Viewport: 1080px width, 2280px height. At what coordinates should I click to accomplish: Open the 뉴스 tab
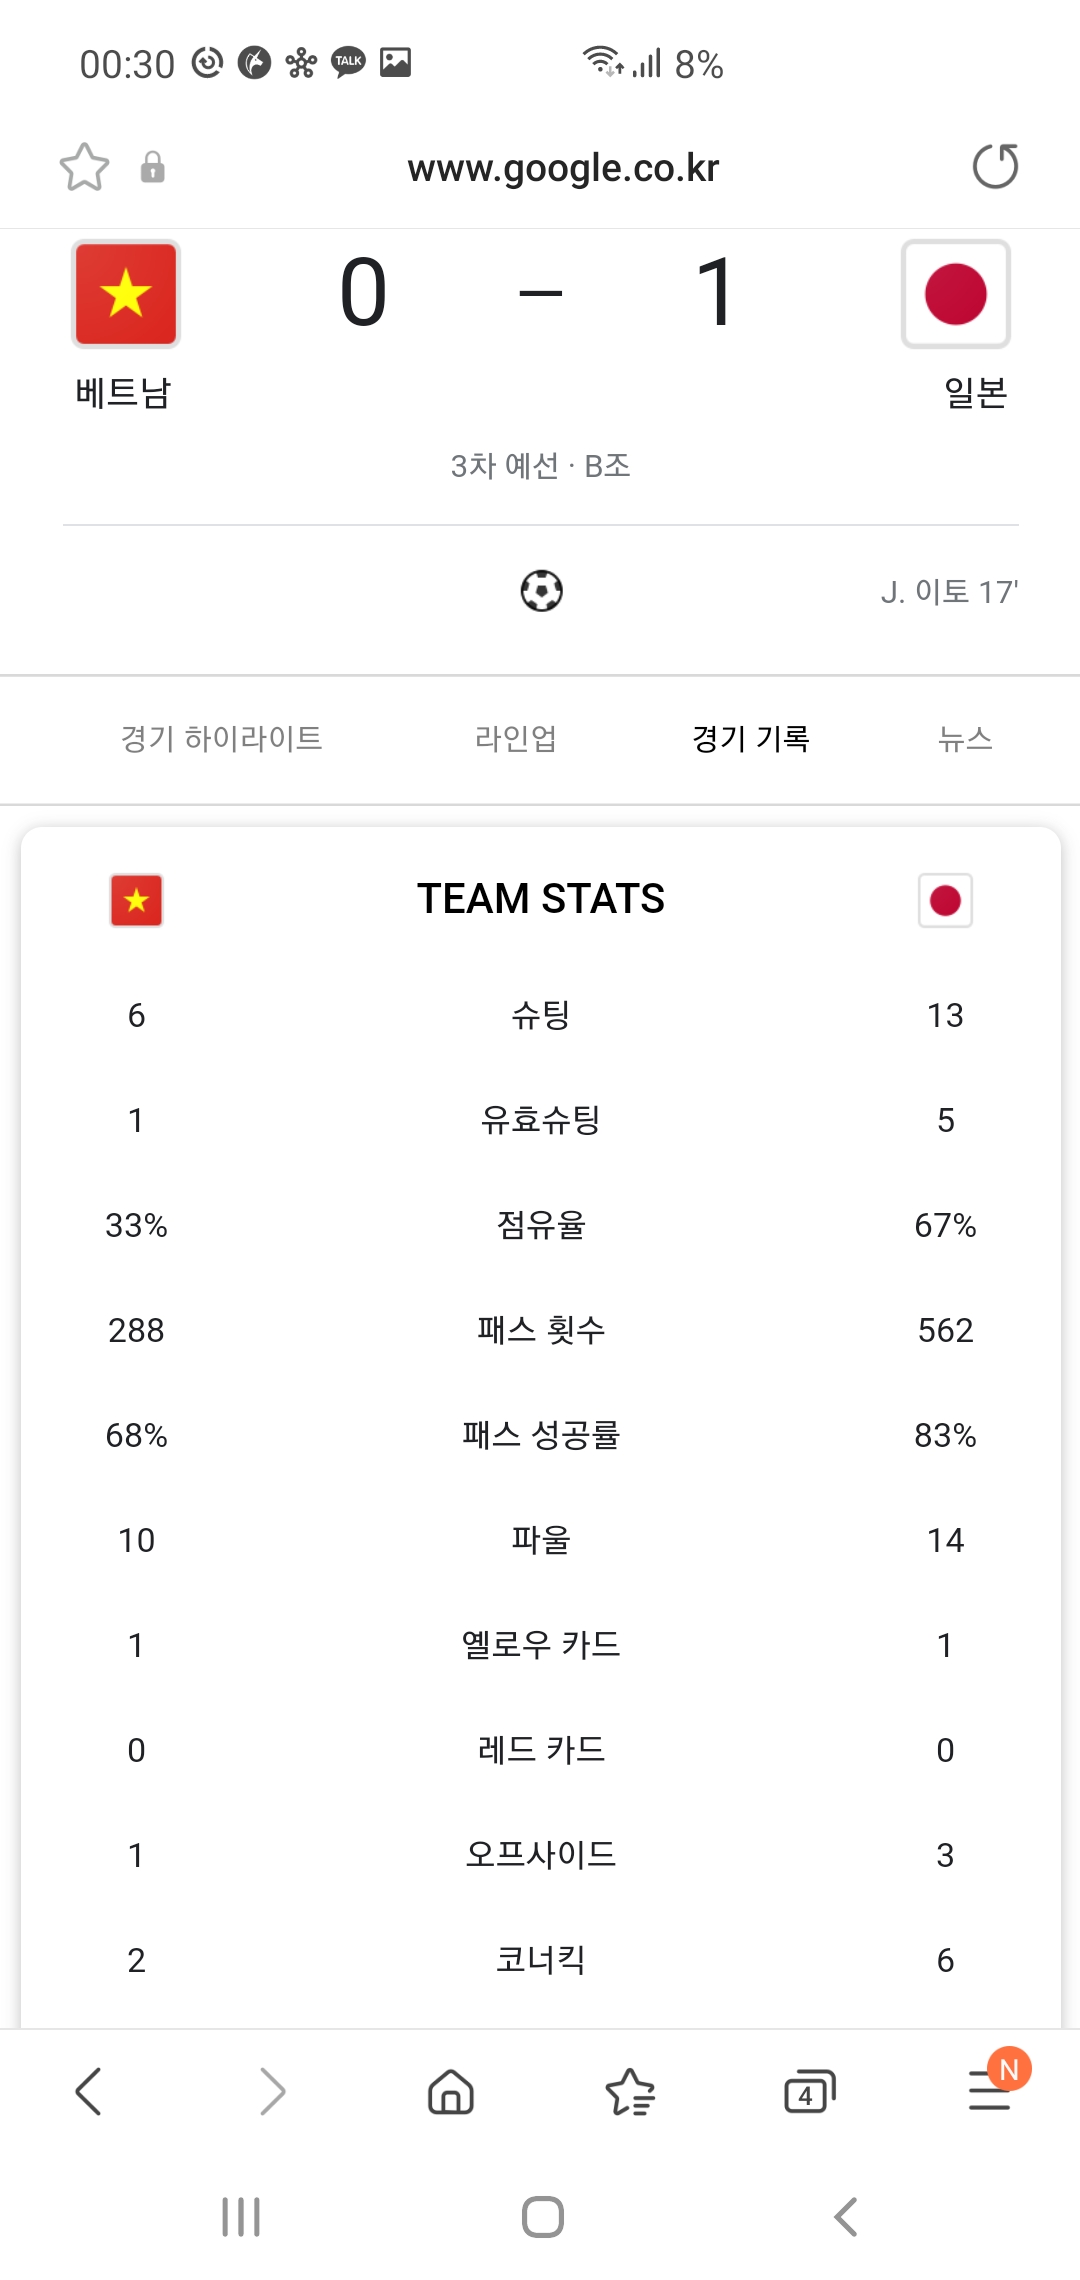[x=965, y=739]
